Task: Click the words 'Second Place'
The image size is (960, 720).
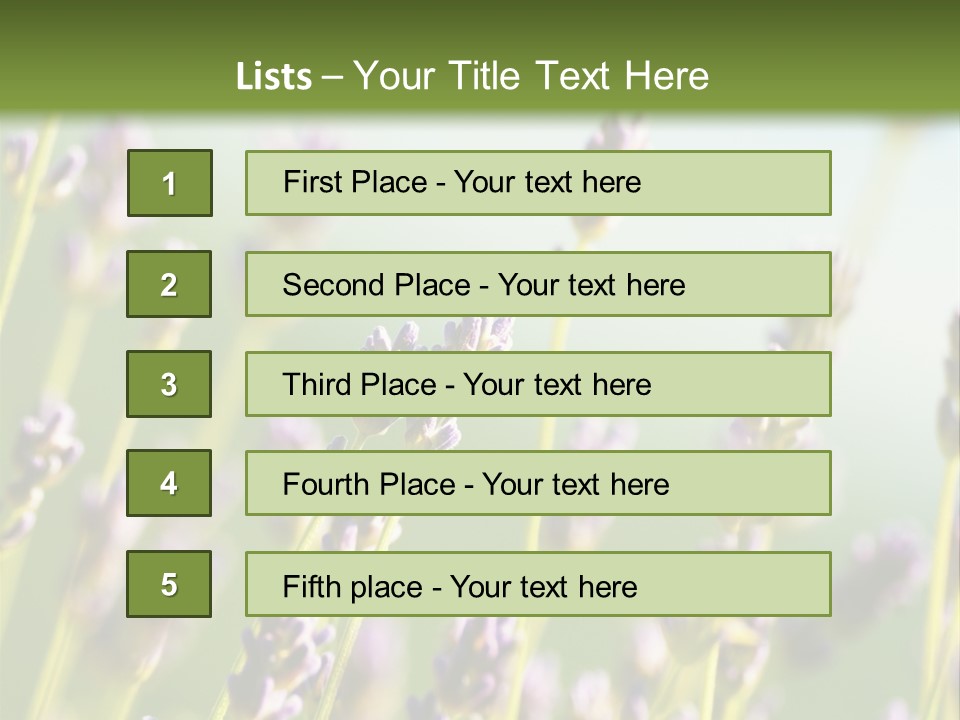Action: [x=377, y=285]
